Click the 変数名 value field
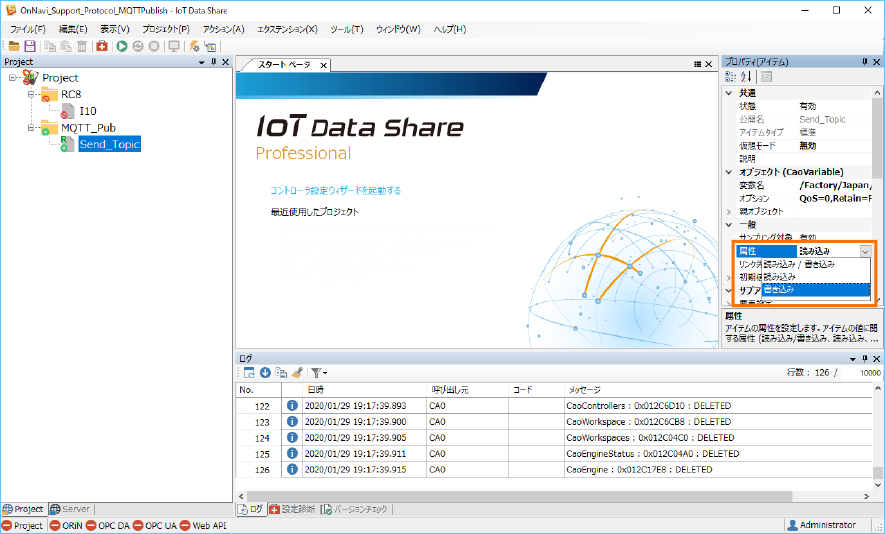The width and height of the screenshot is (885, 534). tap(835, 185)
